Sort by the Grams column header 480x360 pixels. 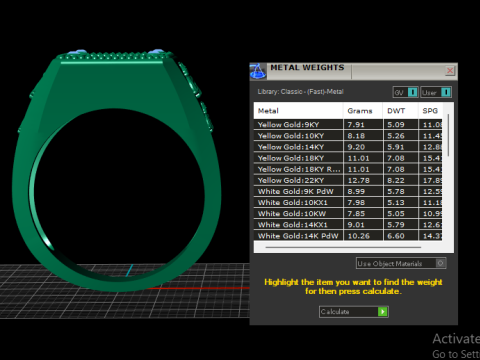point(363,111)
